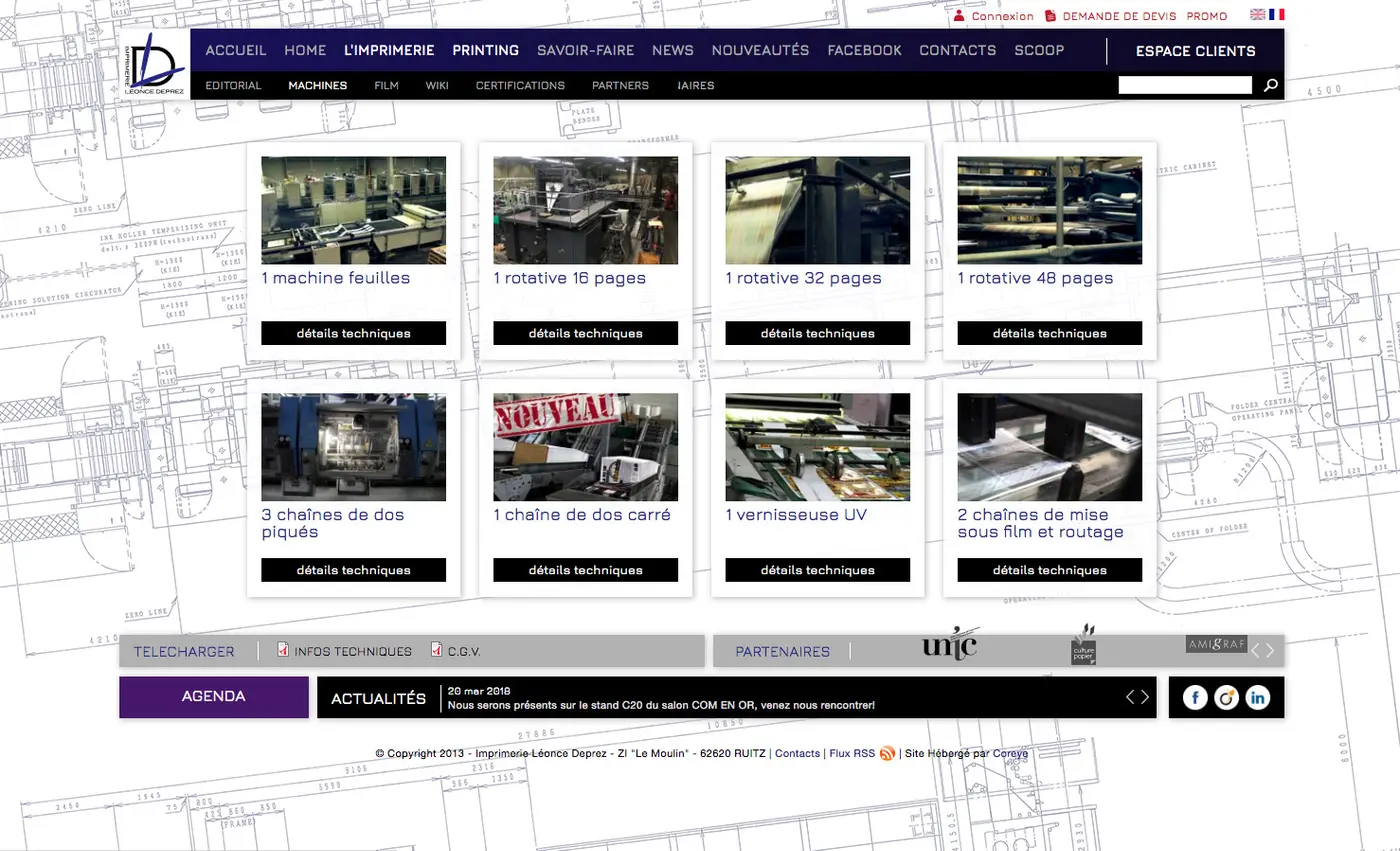Open the chaînes de dos piqués thumbnail
Image resolution: width=1400 pixels, height=851 pixels.
coord(354,447)
